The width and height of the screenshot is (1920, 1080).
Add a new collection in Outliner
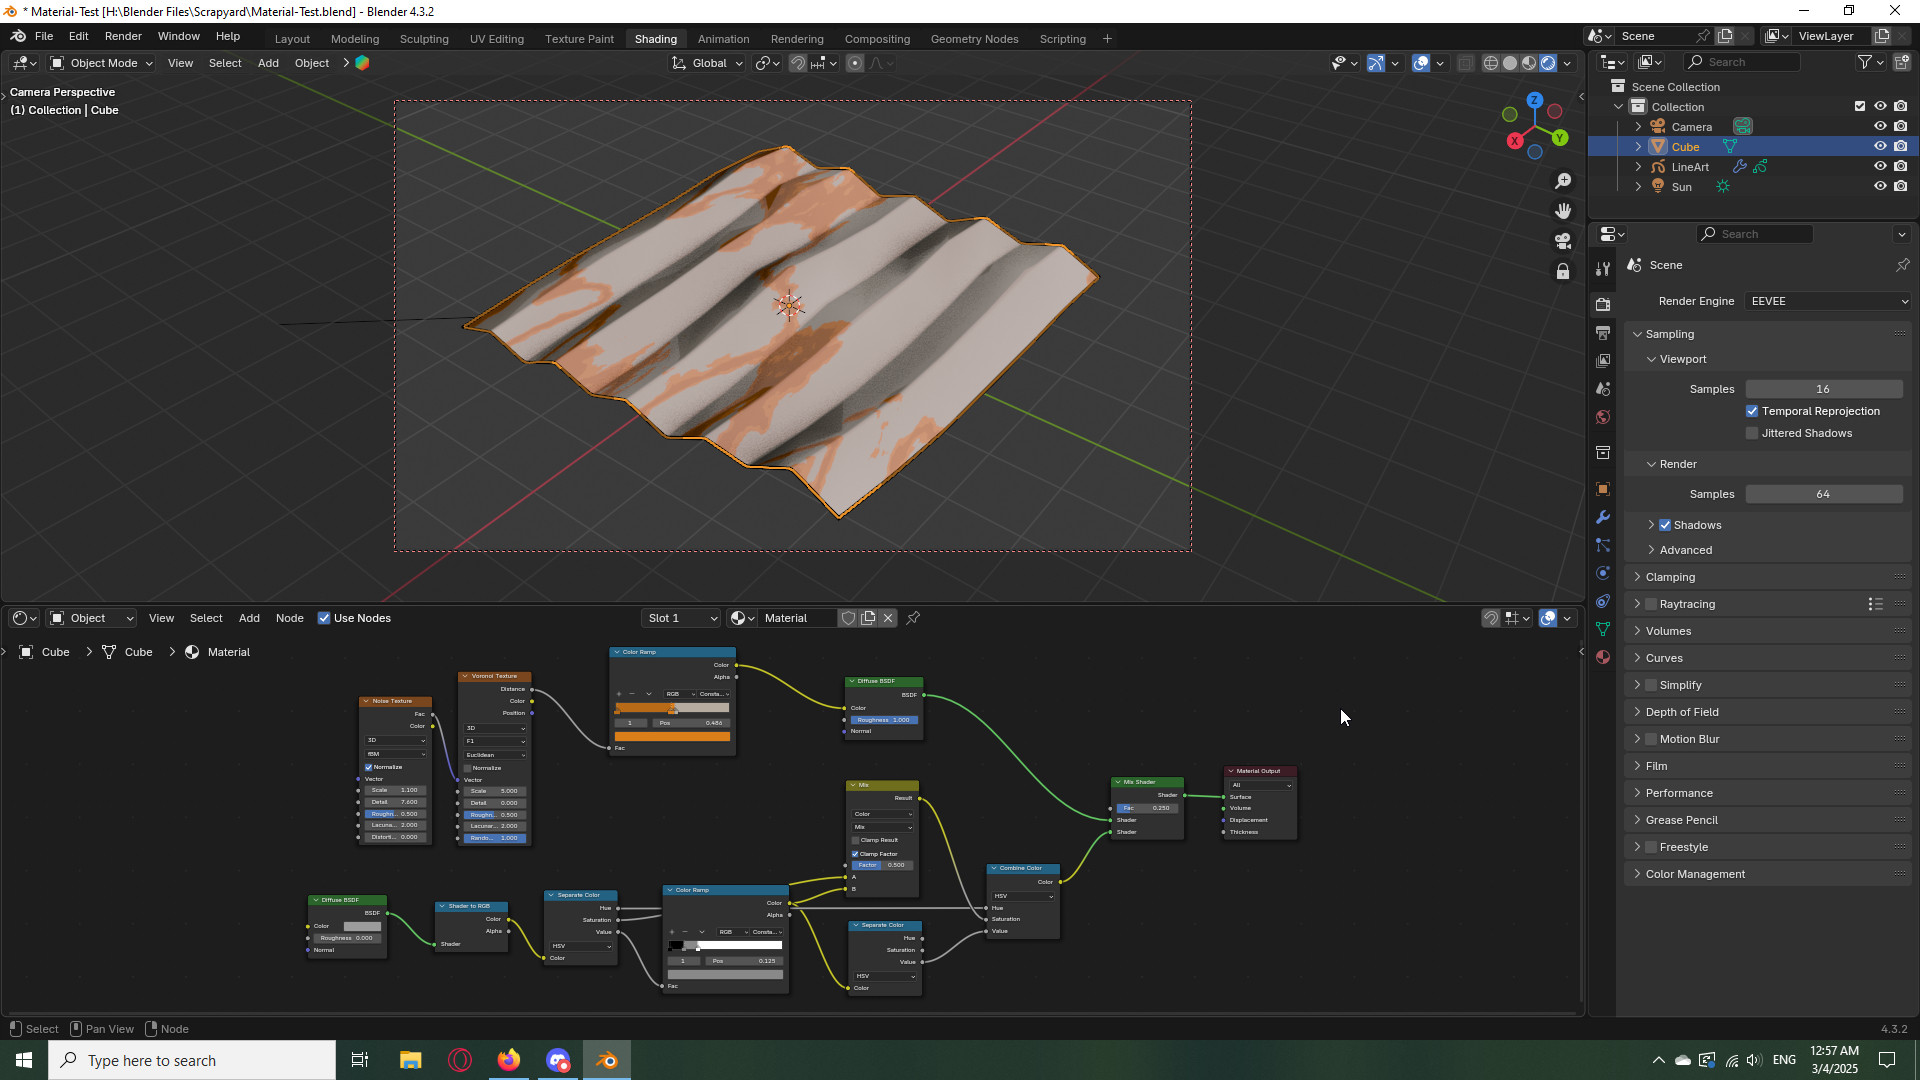[1902, 62]
